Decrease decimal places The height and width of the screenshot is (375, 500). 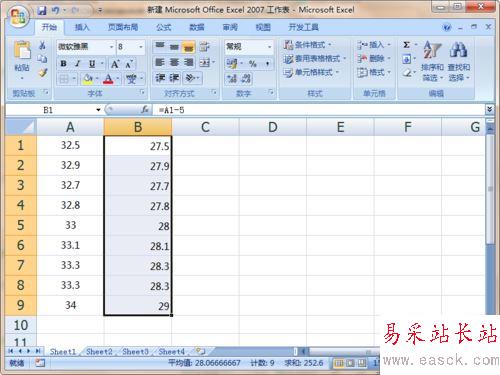click(x=246, y=79)
